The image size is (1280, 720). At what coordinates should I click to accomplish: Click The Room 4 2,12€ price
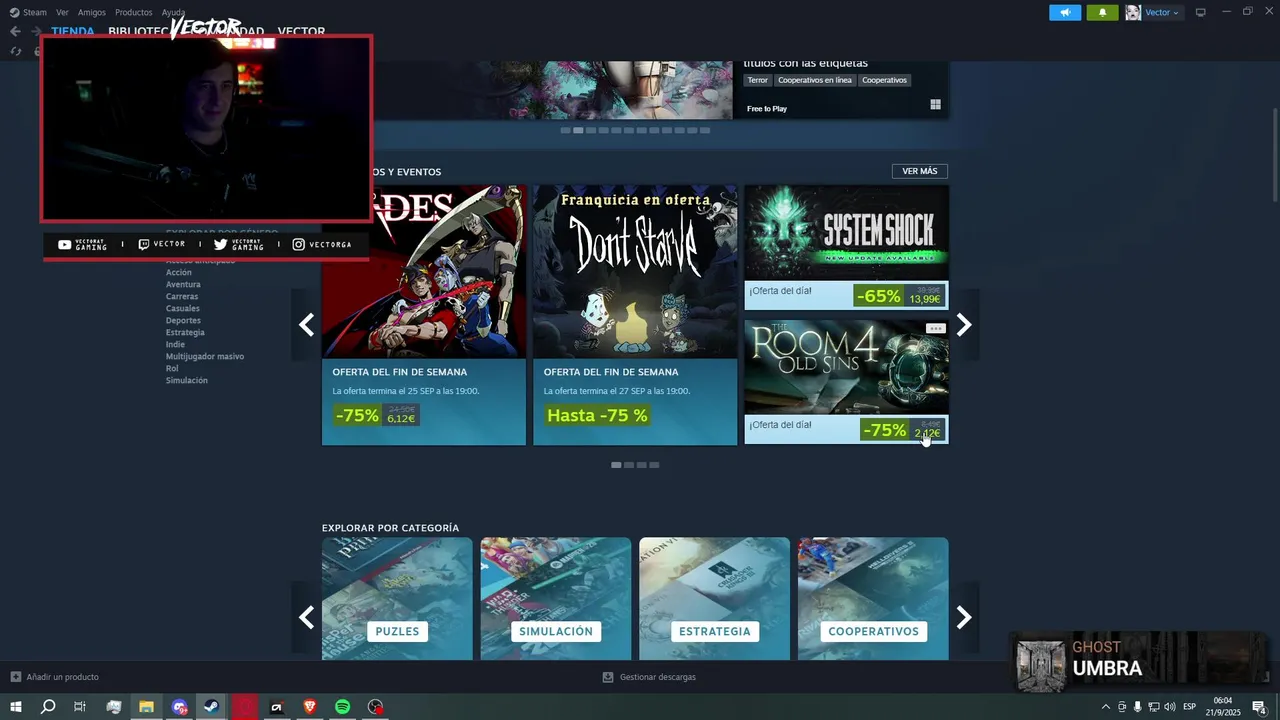927,434
